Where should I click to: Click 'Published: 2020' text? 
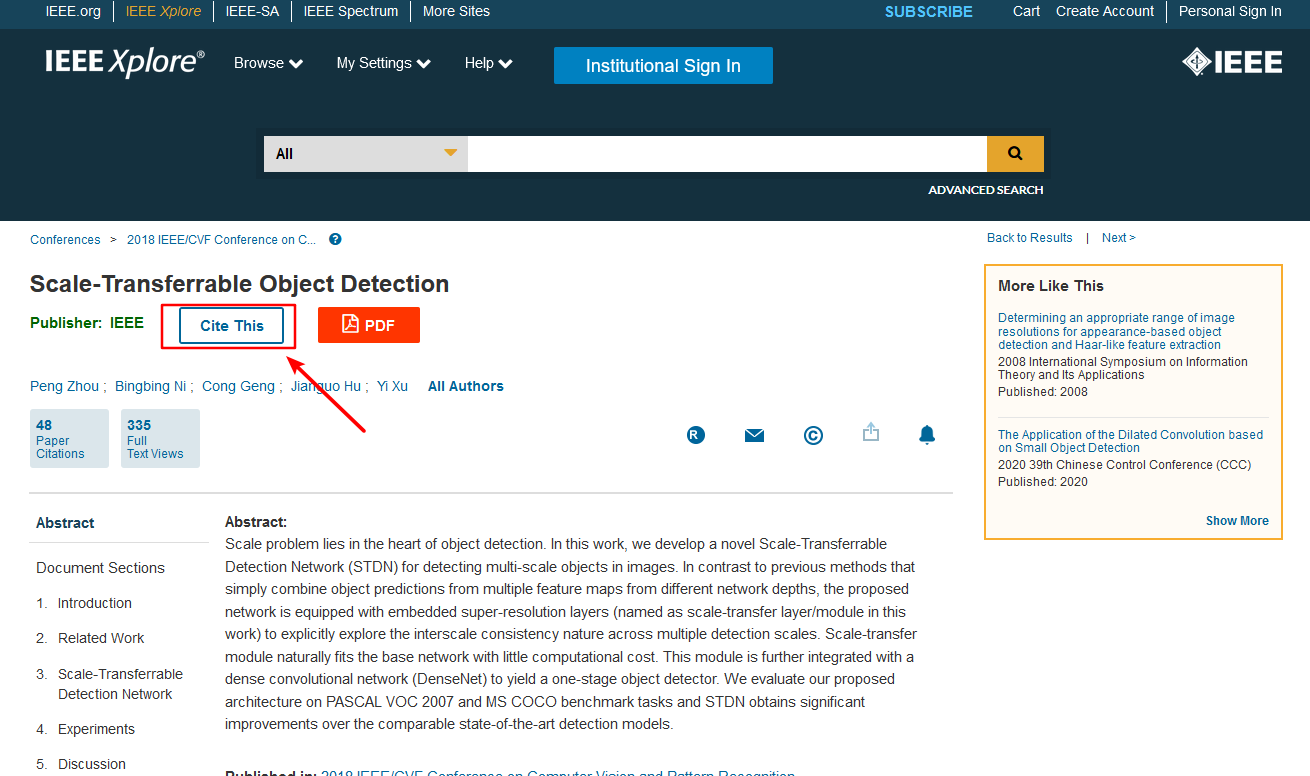1042,482
